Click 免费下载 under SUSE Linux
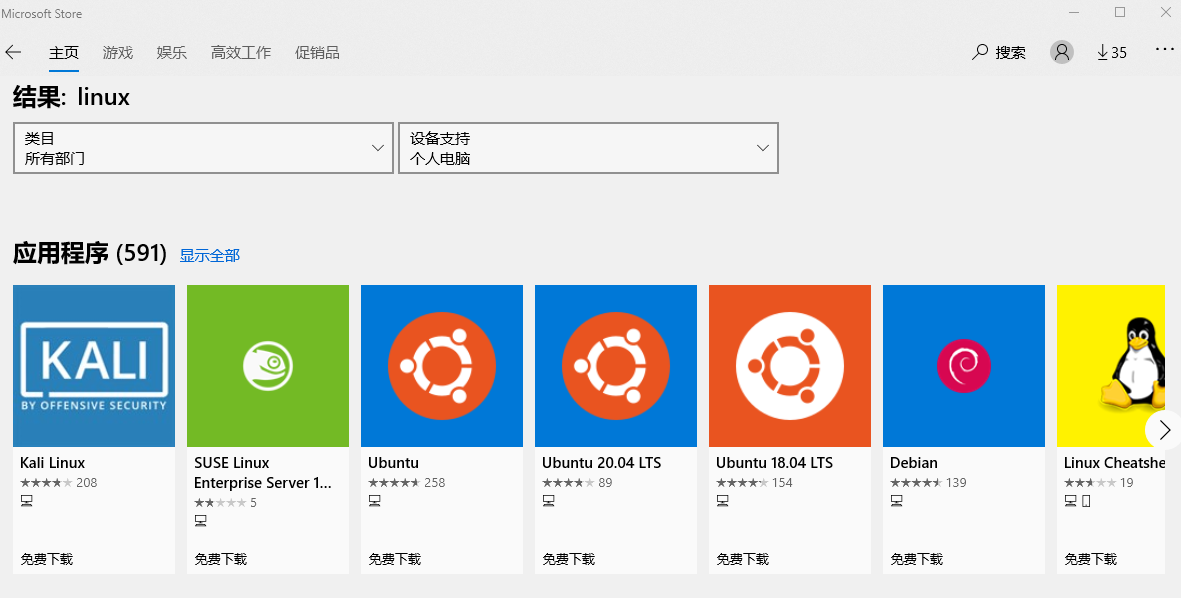The width and height of the screenshot is (1181, 598). [221, 559]
